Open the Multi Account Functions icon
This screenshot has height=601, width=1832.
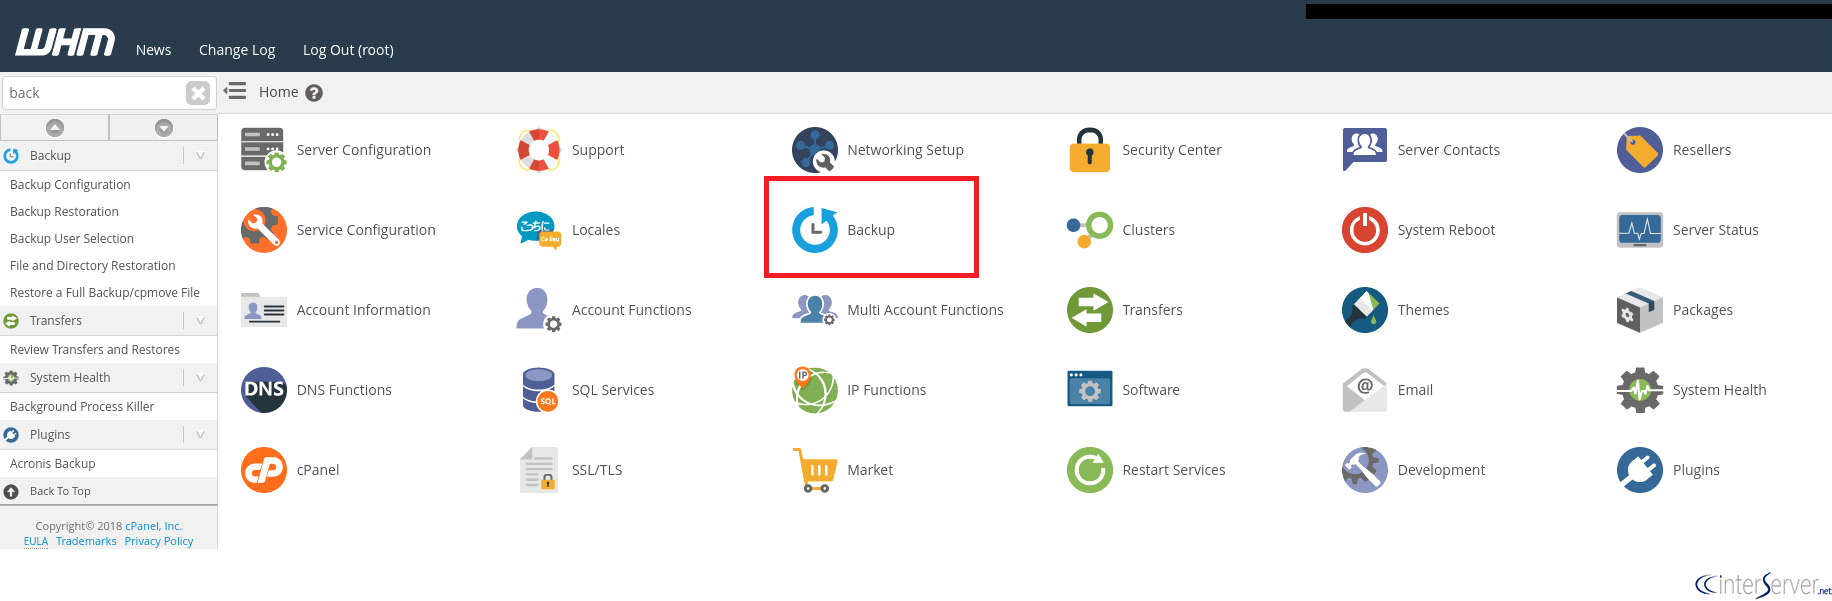pos(815,310)
